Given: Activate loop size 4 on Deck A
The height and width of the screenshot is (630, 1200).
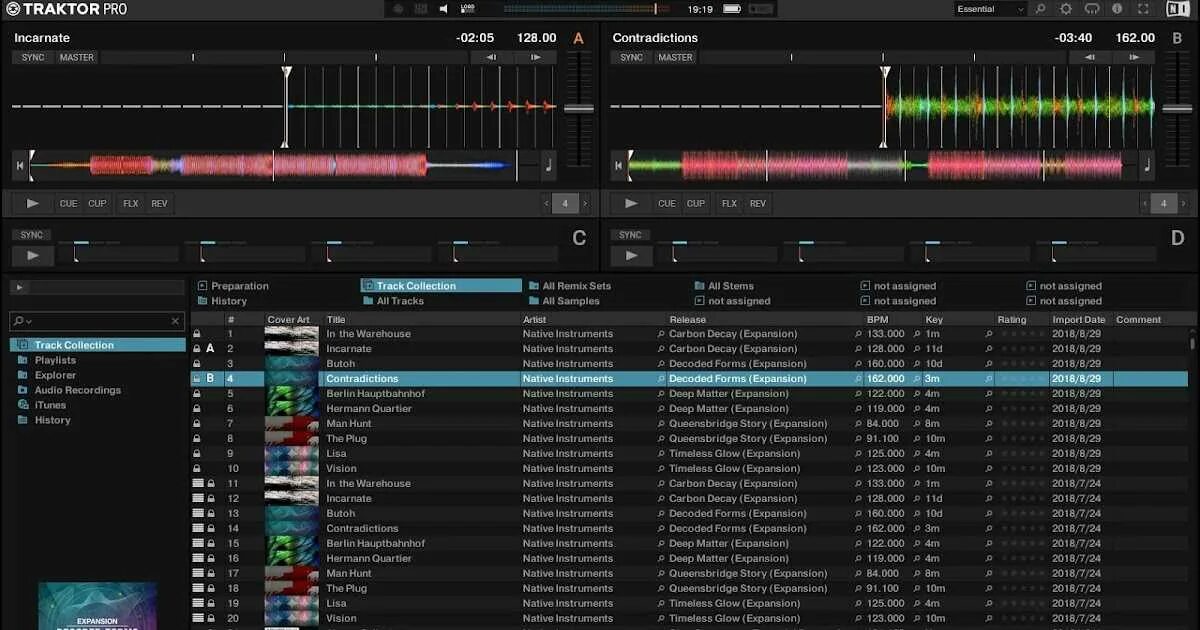Looking at the screenshot, I should [x=565, y=203].
